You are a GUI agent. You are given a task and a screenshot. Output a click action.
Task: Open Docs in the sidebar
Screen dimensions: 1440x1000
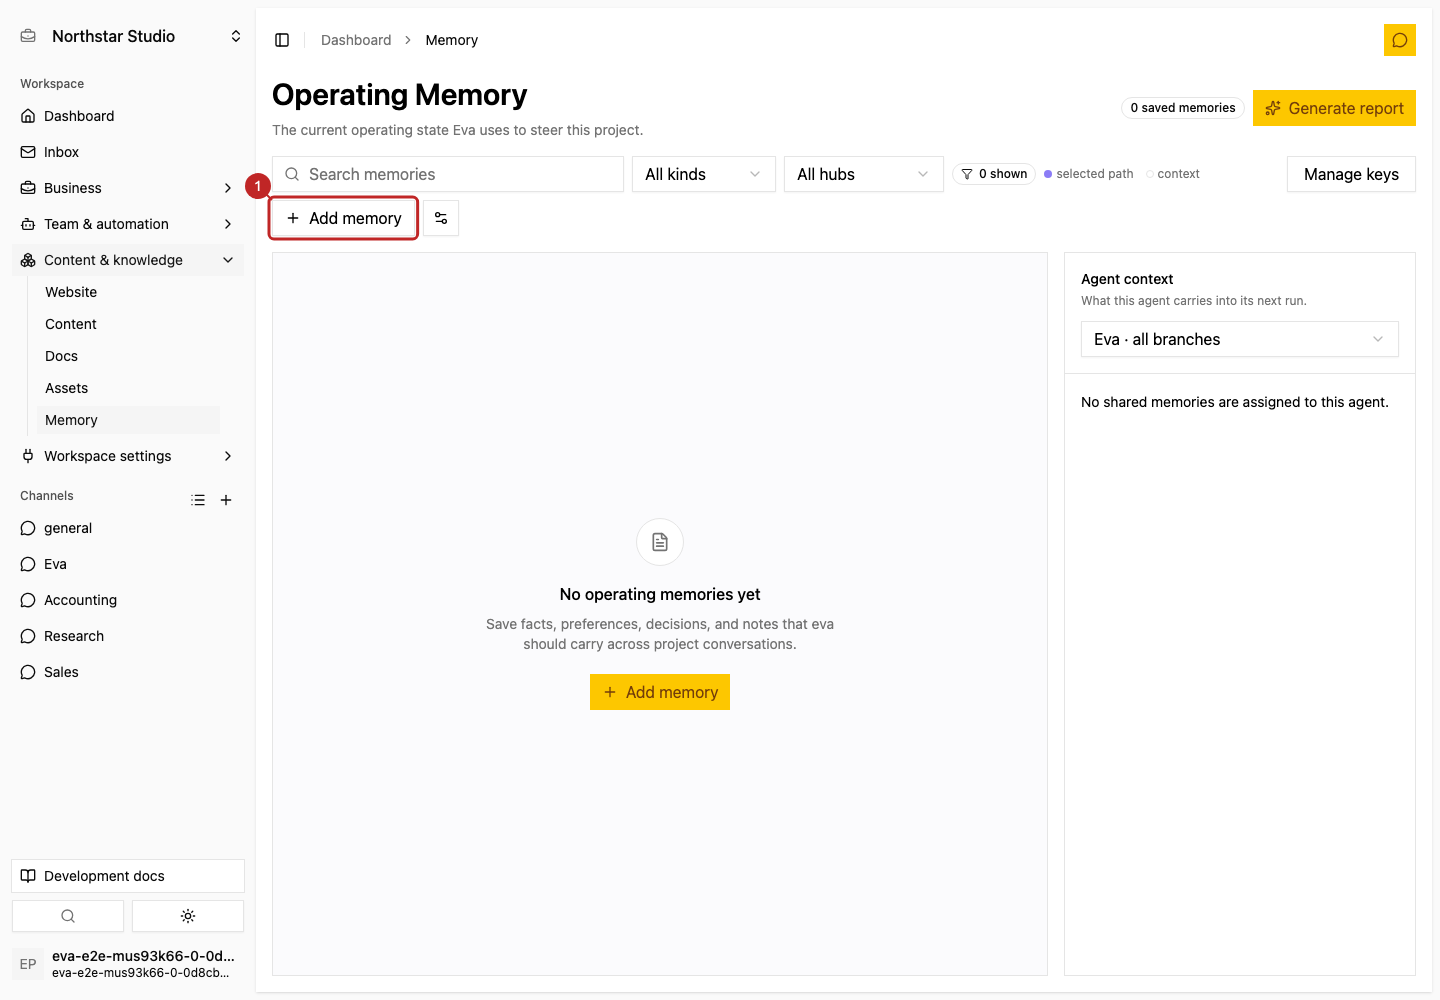pos(128,356)
